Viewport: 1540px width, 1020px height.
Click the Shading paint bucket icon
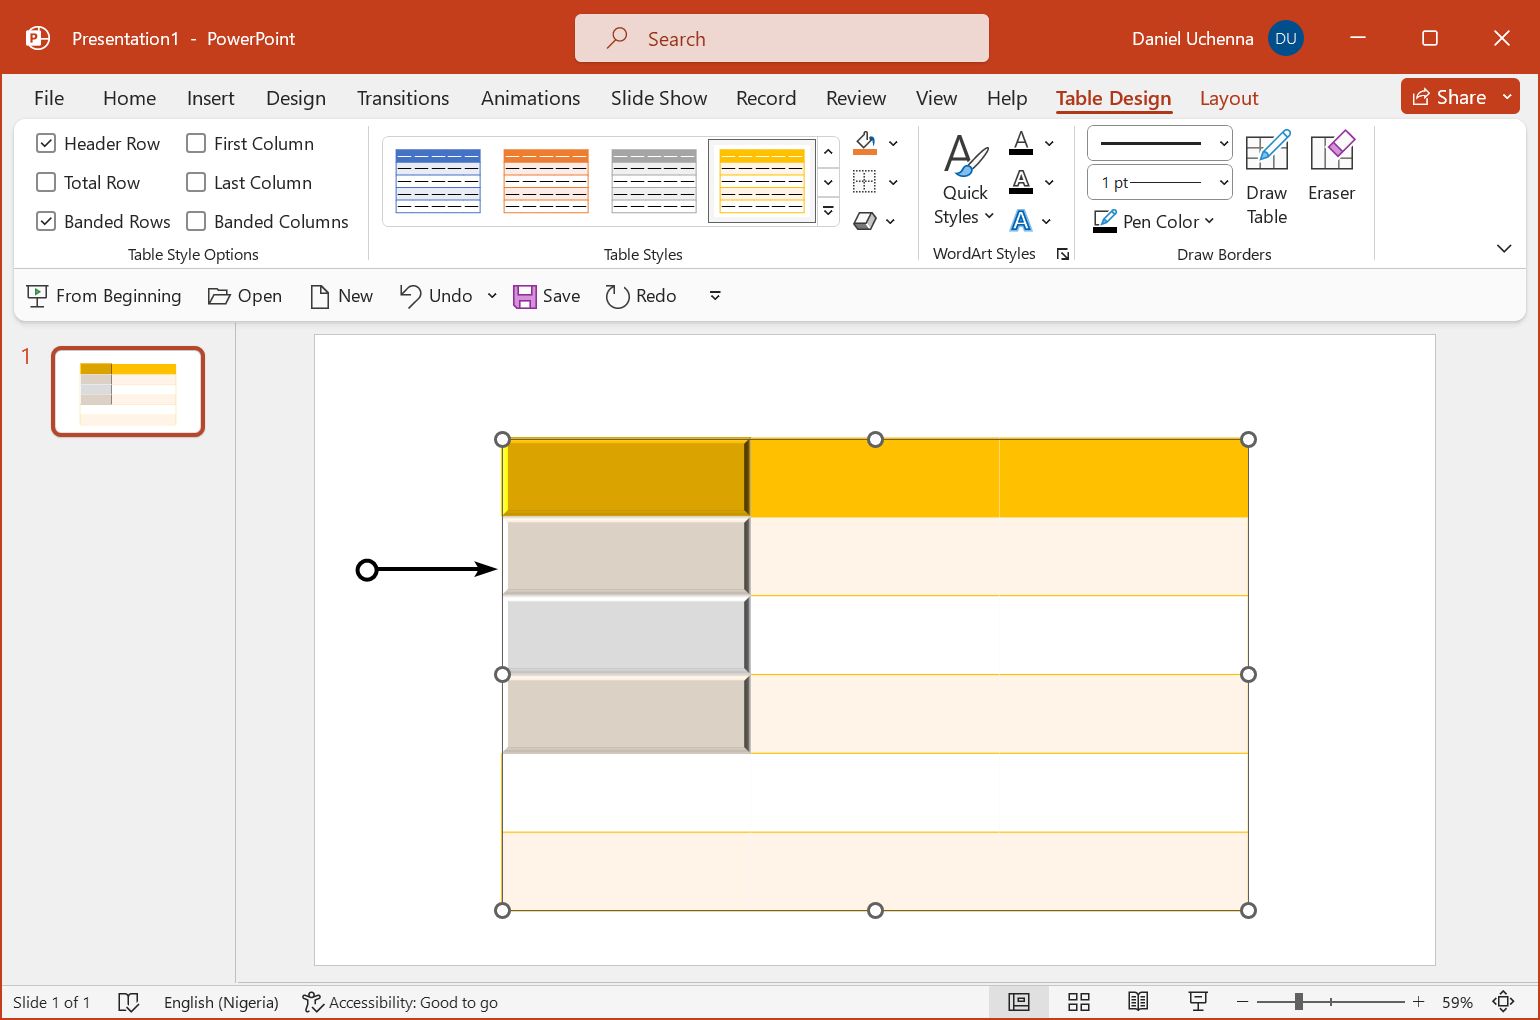coord(865,143)
